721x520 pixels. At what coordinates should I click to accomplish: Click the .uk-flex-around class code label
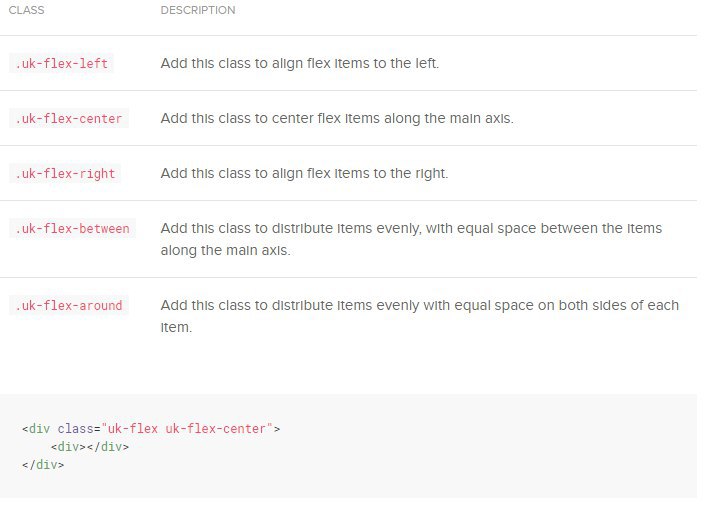(x=69, y=305)
